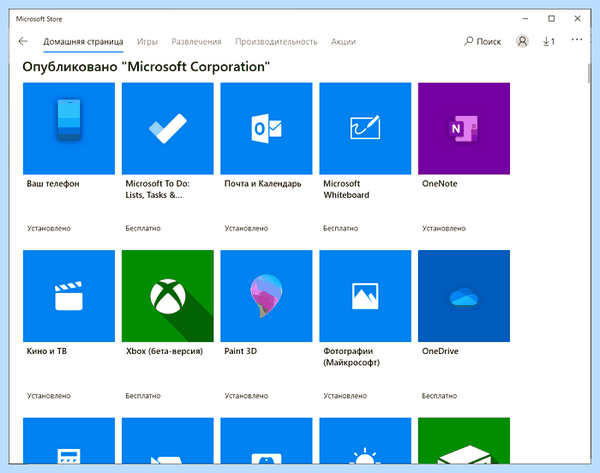Click the Paint 3D title text
Screen dimensions: 600x473
[241, 351]
